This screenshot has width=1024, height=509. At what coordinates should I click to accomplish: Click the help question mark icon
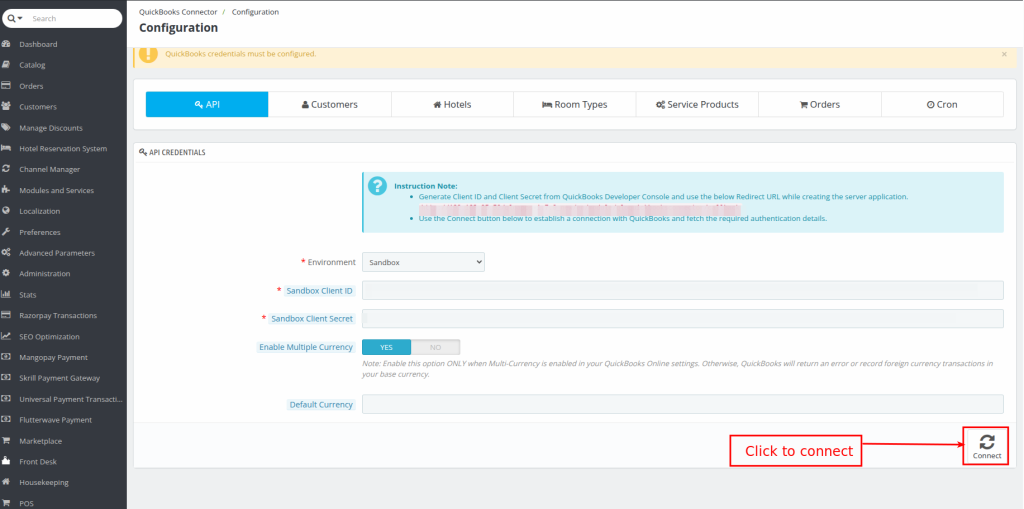(377, 186)
